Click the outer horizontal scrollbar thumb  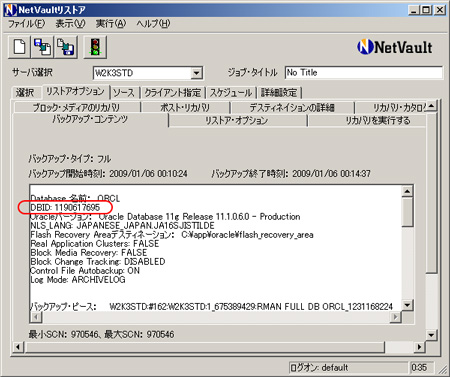[204, 347]
